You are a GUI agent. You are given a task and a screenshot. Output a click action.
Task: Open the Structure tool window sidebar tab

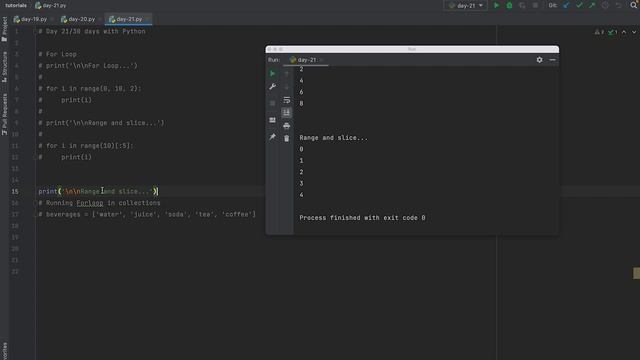(4, 67)
